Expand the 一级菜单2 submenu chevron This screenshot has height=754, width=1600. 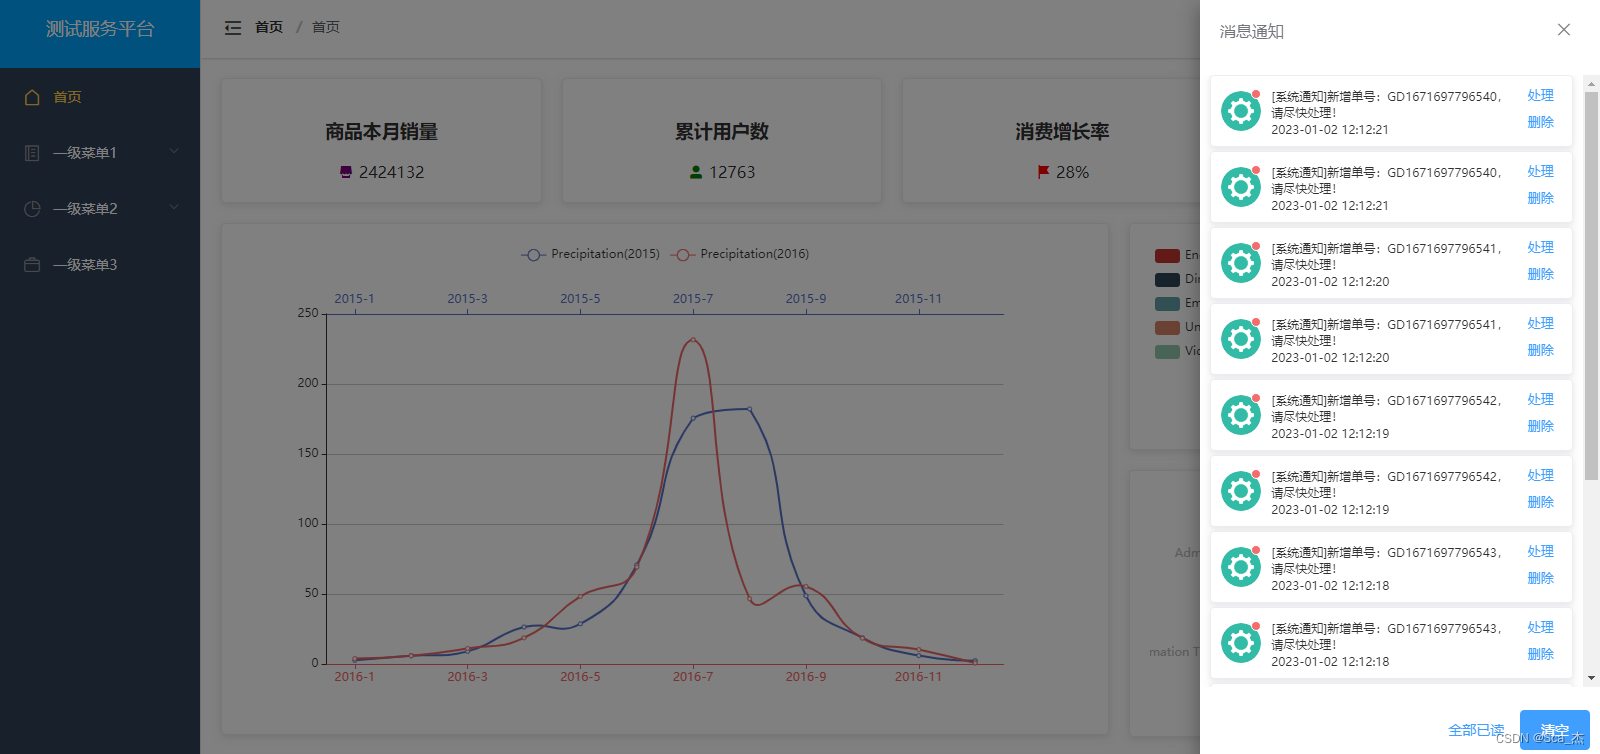click(174, 208)
